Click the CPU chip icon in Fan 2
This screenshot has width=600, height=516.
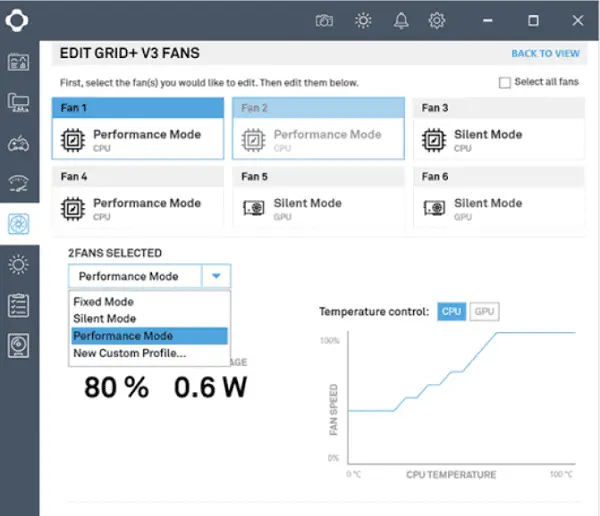[x=253, y=140]
